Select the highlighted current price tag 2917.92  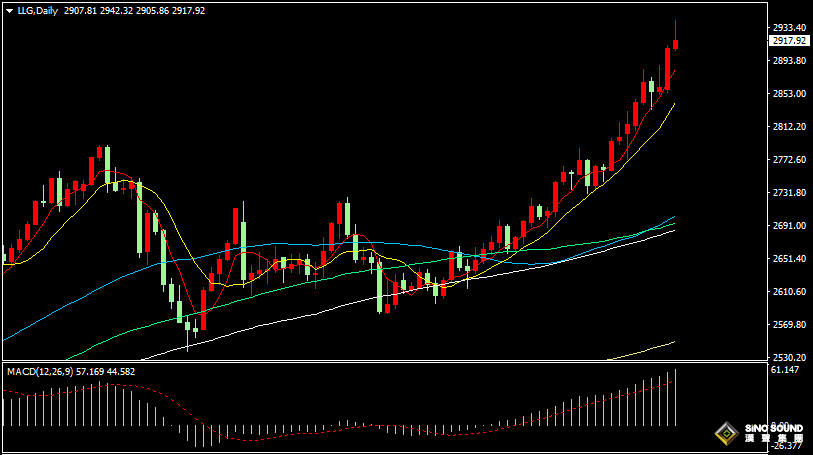click(x=789, y=40)
